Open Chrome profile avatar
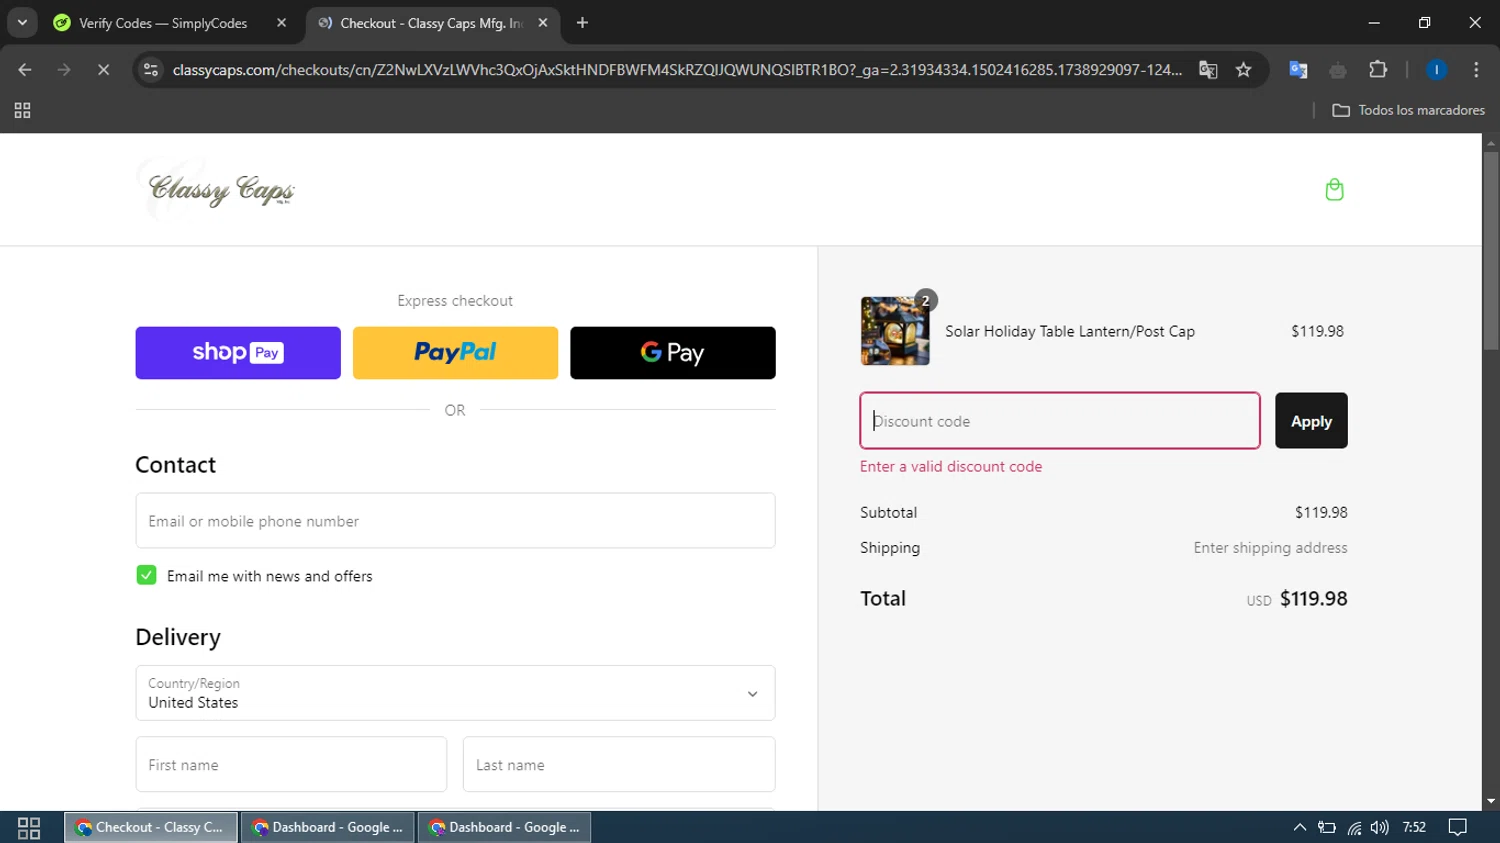Screen dimensions: 1500x843 click(1436, 70)
